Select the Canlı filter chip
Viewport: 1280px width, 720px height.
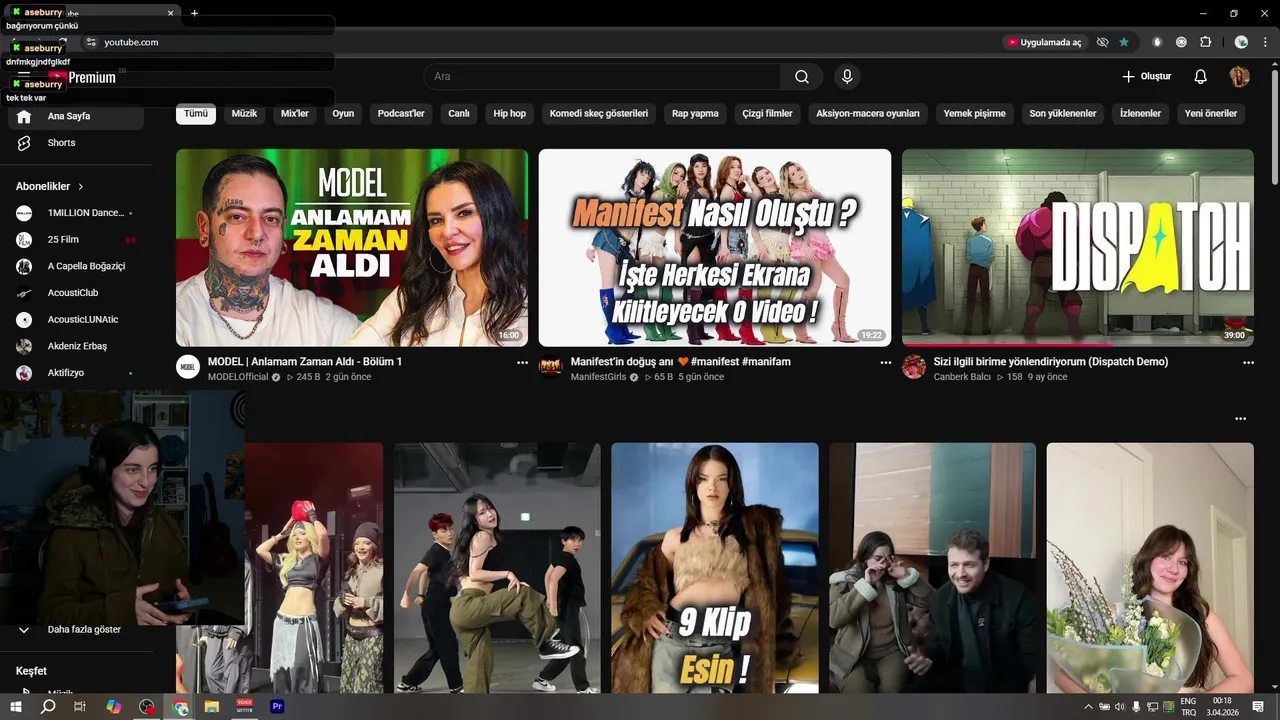coord(459,114)
